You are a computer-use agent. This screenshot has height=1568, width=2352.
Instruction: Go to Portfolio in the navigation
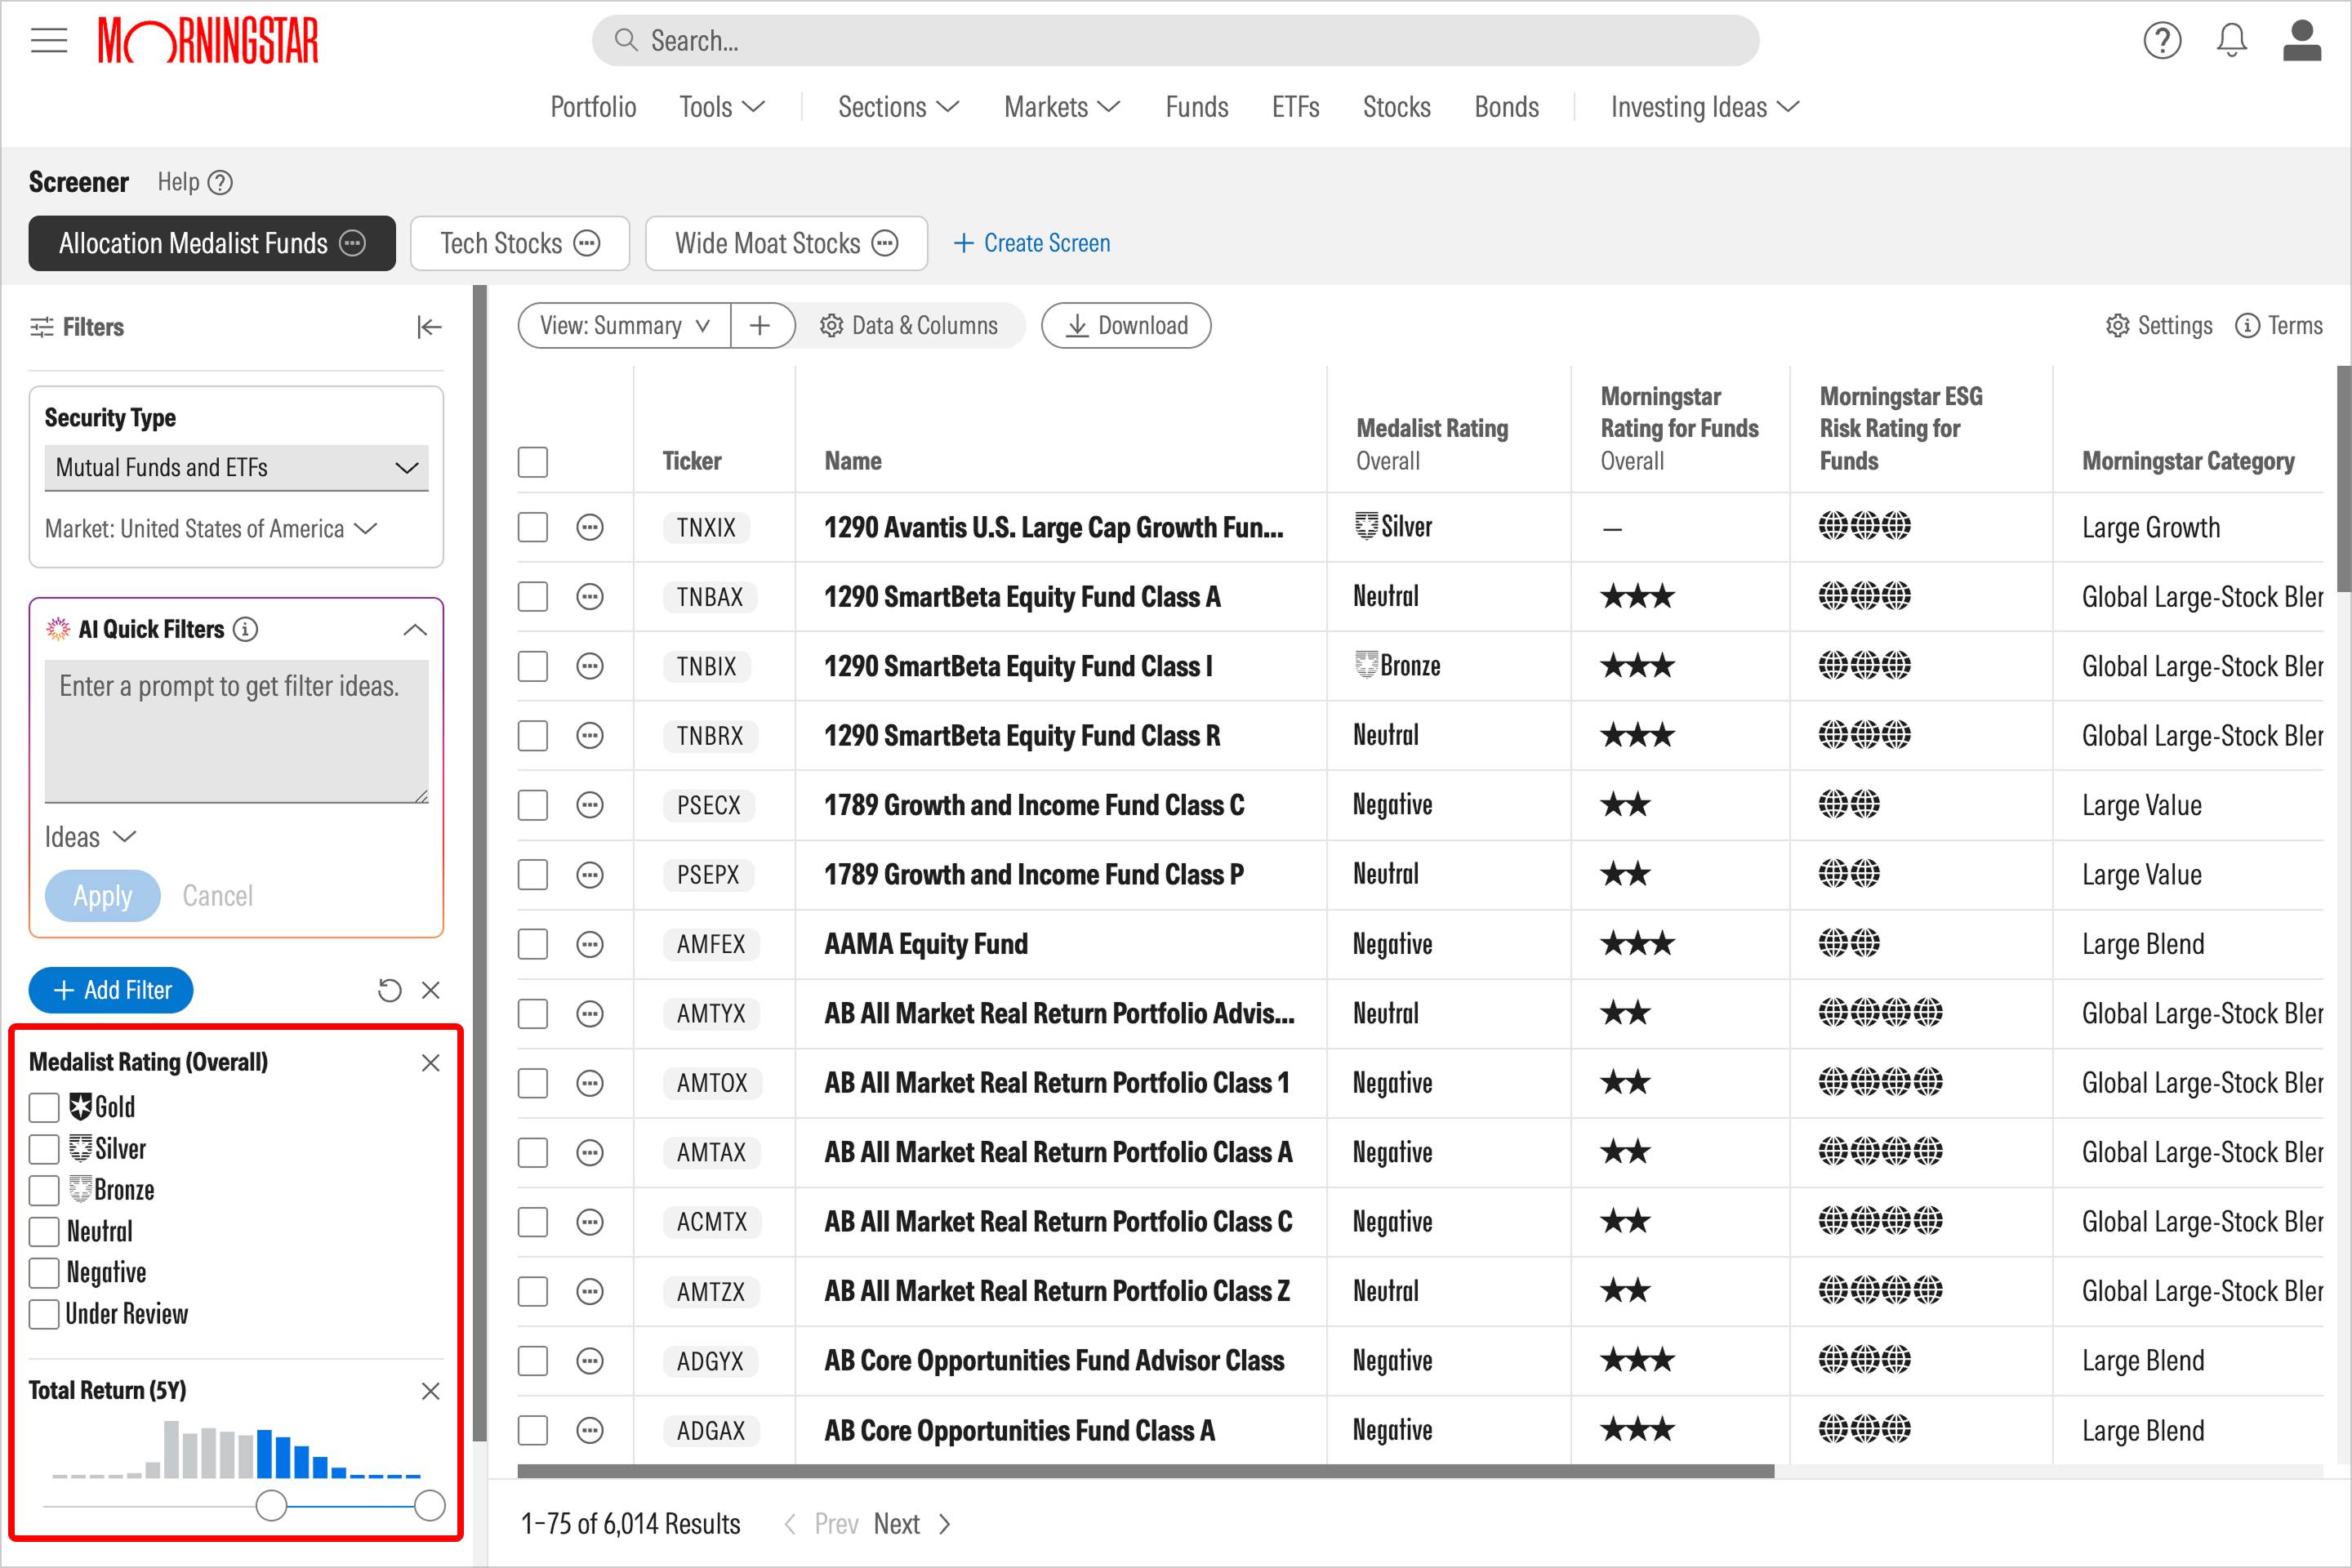tap(593, 107)
